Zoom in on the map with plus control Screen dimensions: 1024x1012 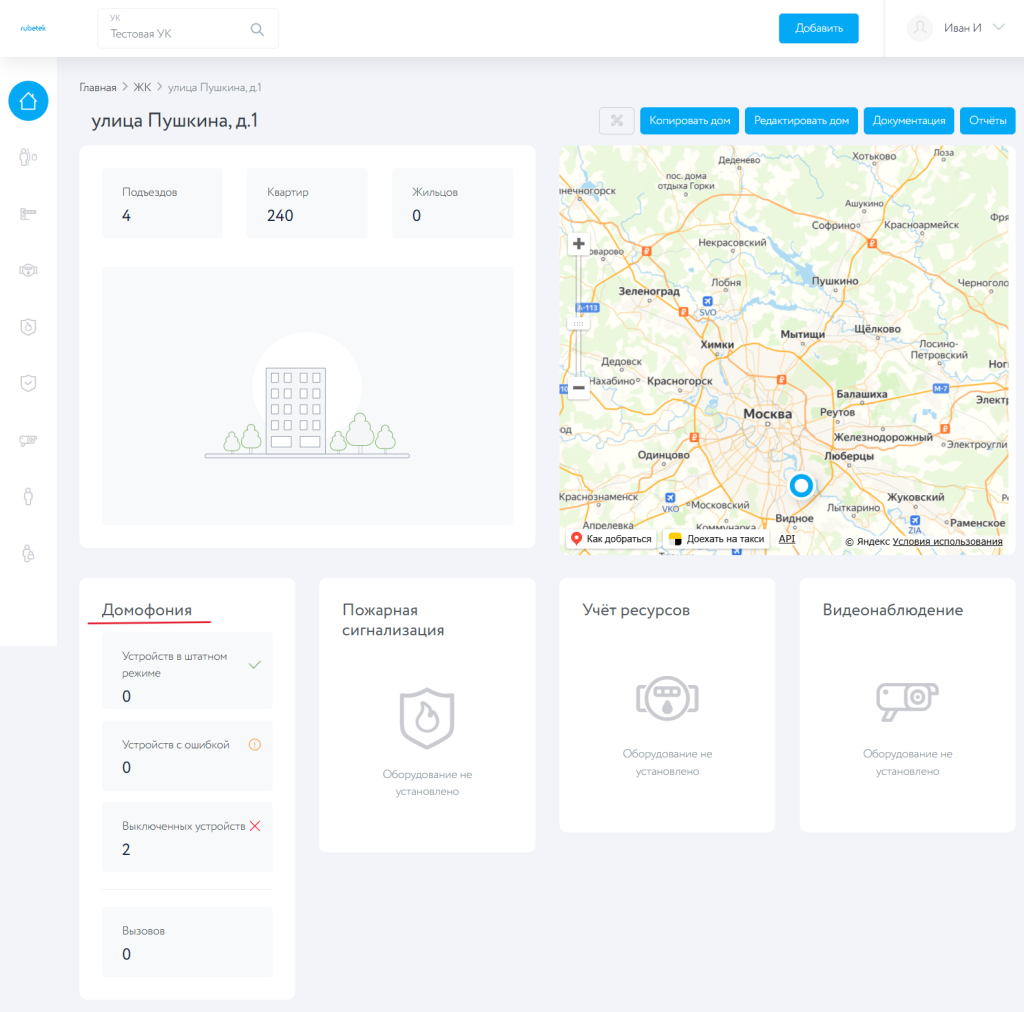click(x=580, y=243)
